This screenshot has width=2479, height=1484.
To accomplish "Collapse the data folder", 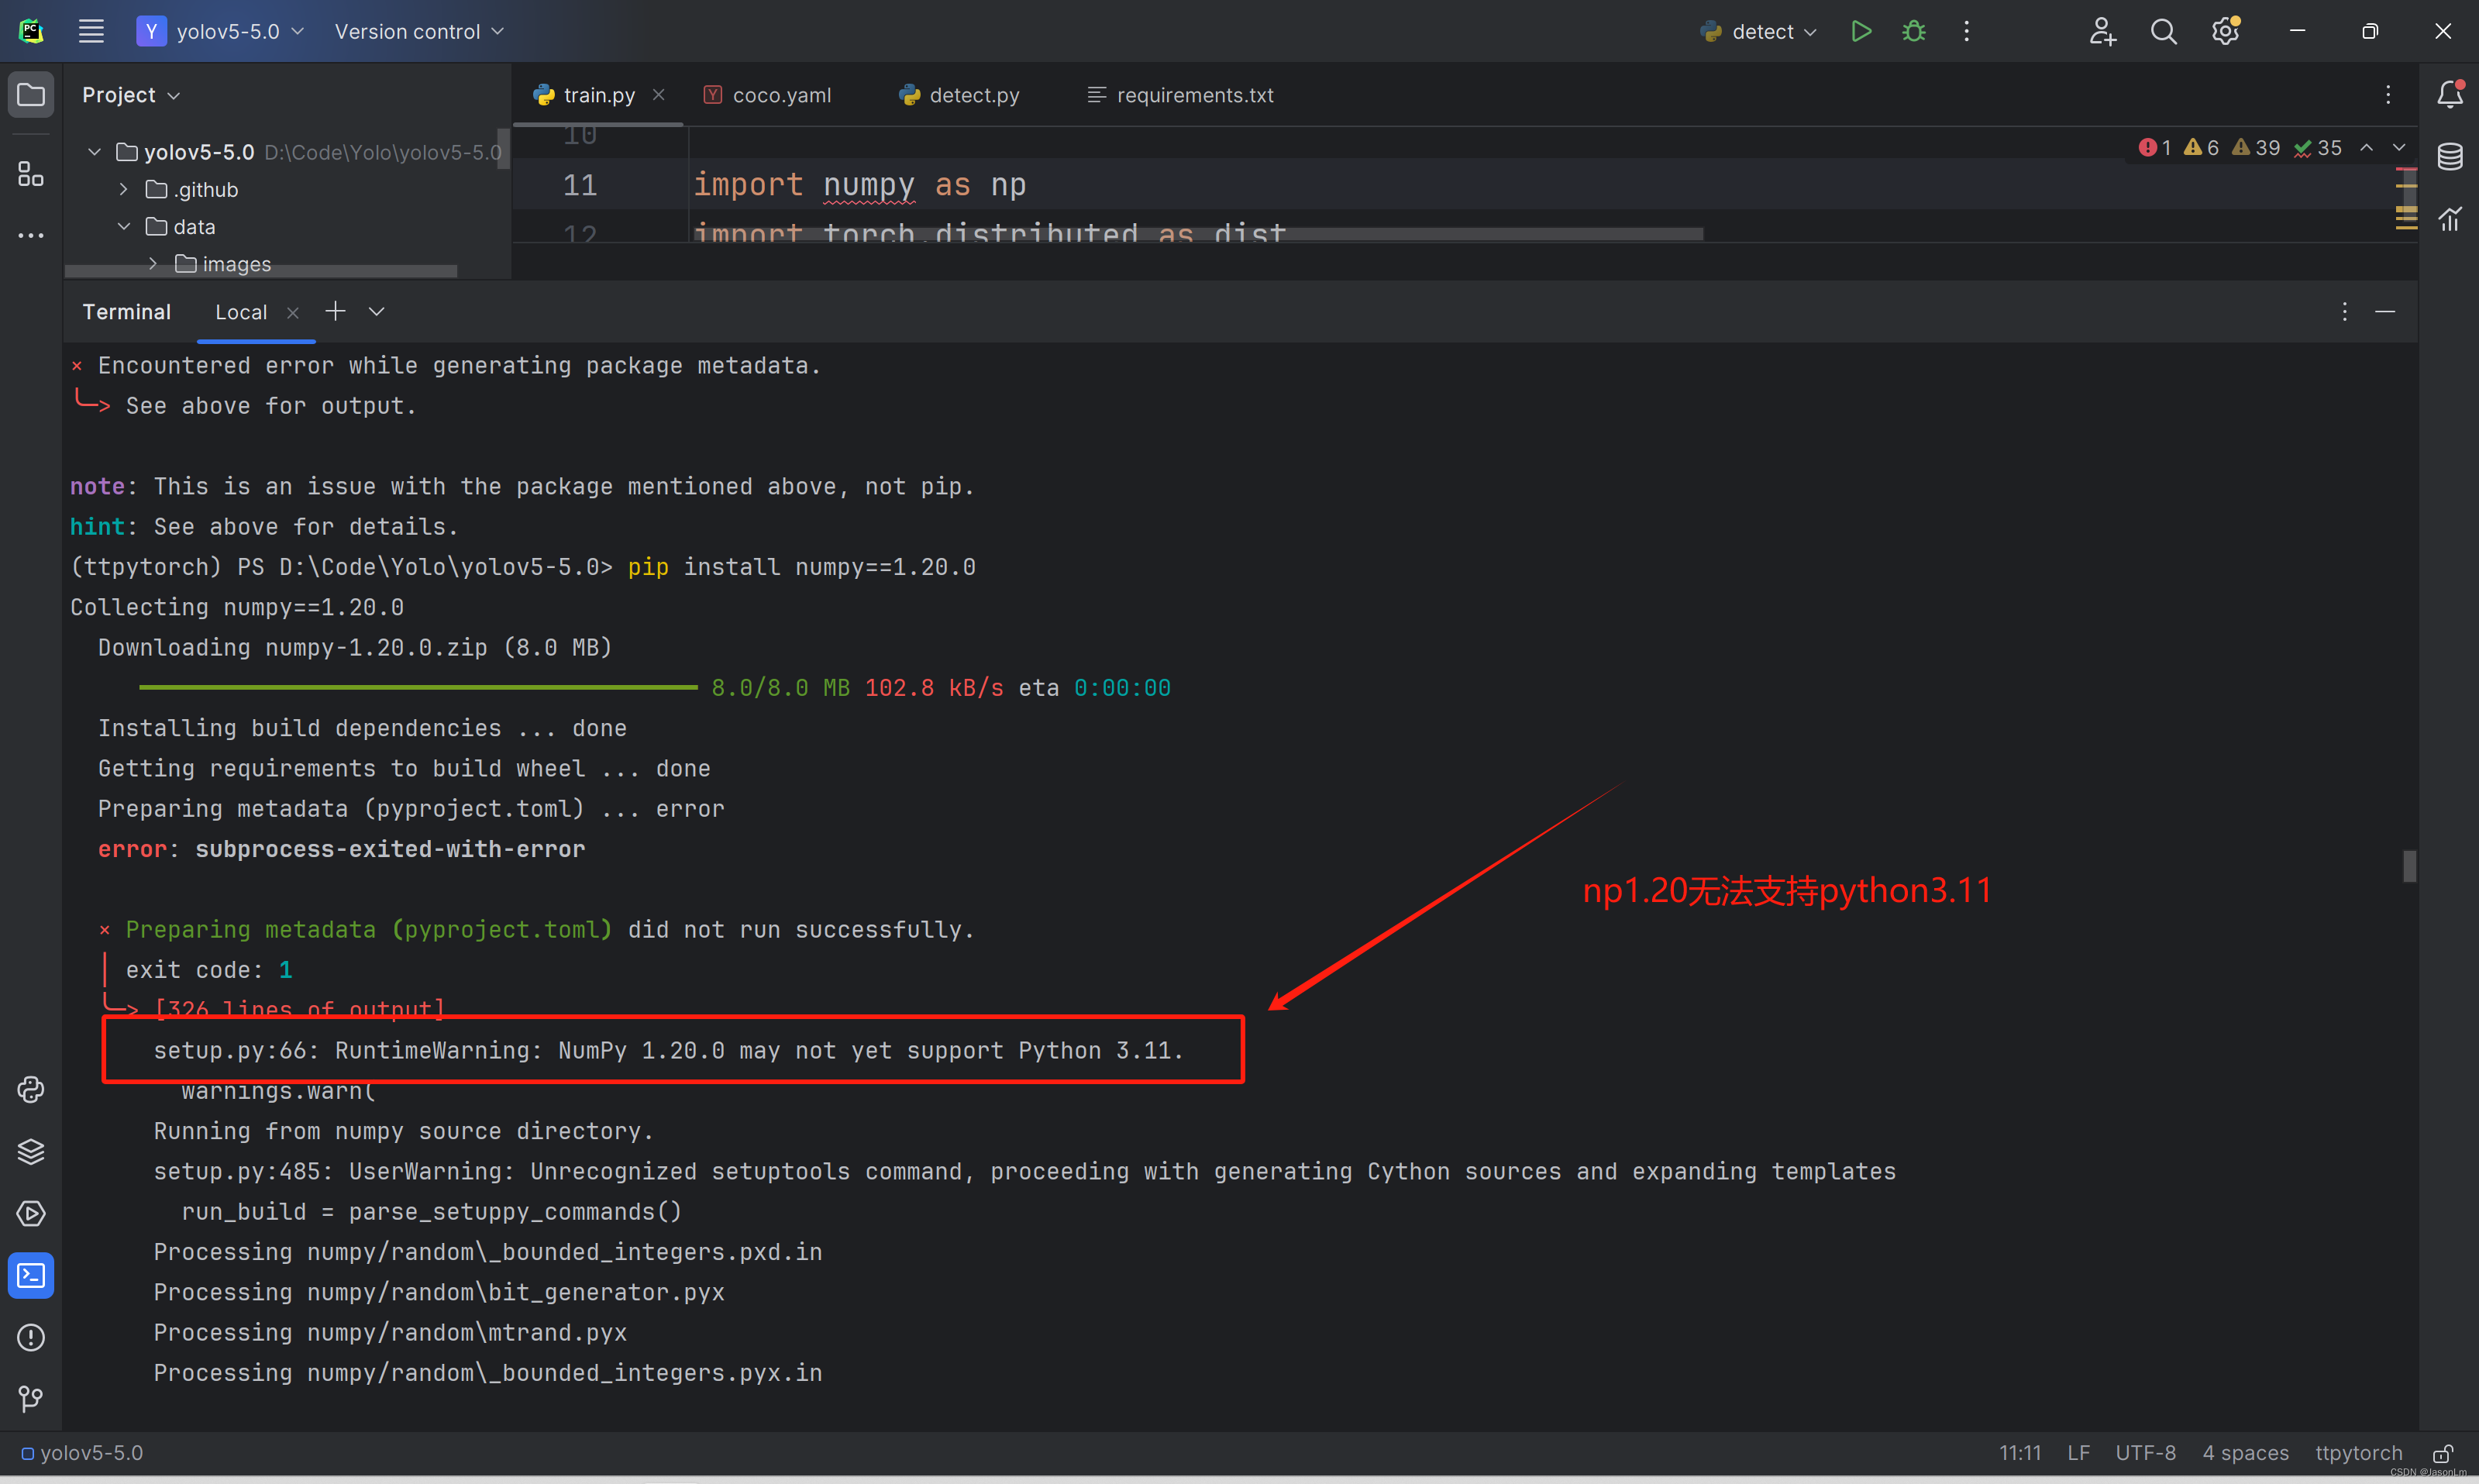I will [123, 226].
